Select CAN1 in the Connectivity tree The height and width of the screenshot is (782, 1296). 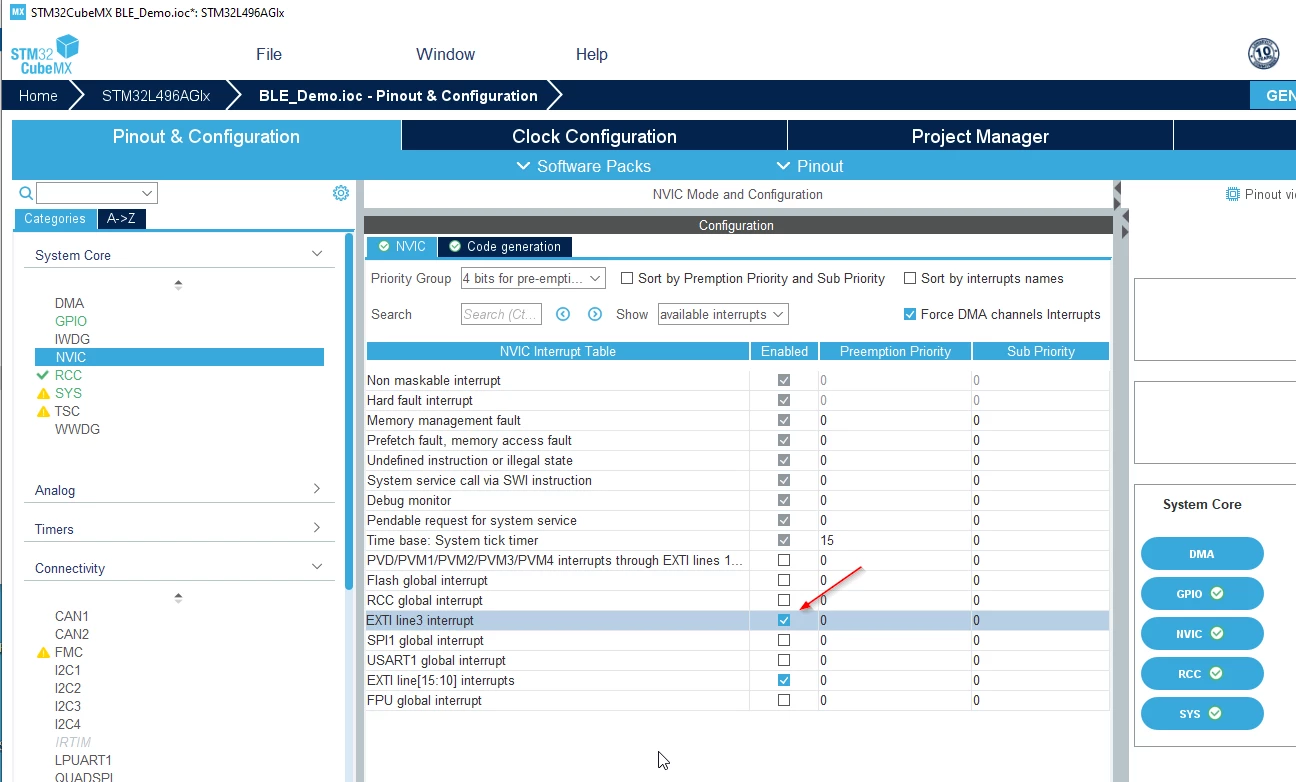tap(72, 616)
